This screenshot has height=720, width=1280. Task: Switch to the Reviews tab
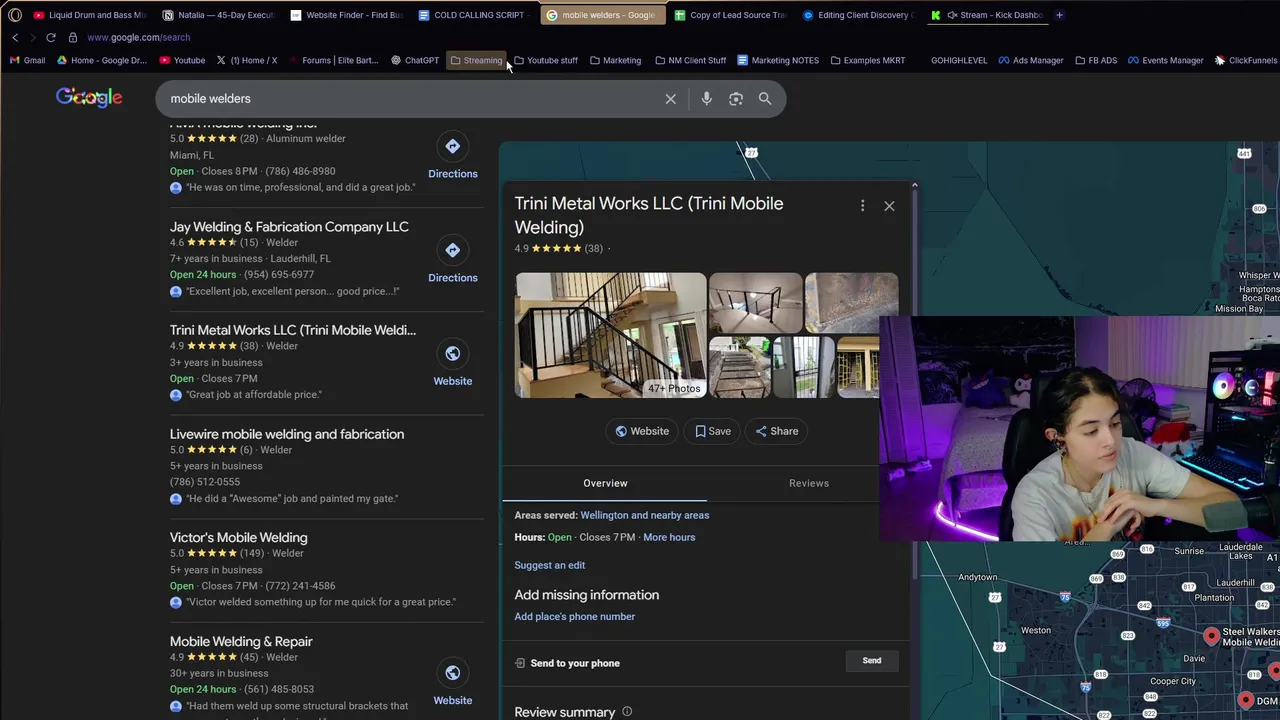[x=809, y=483]
